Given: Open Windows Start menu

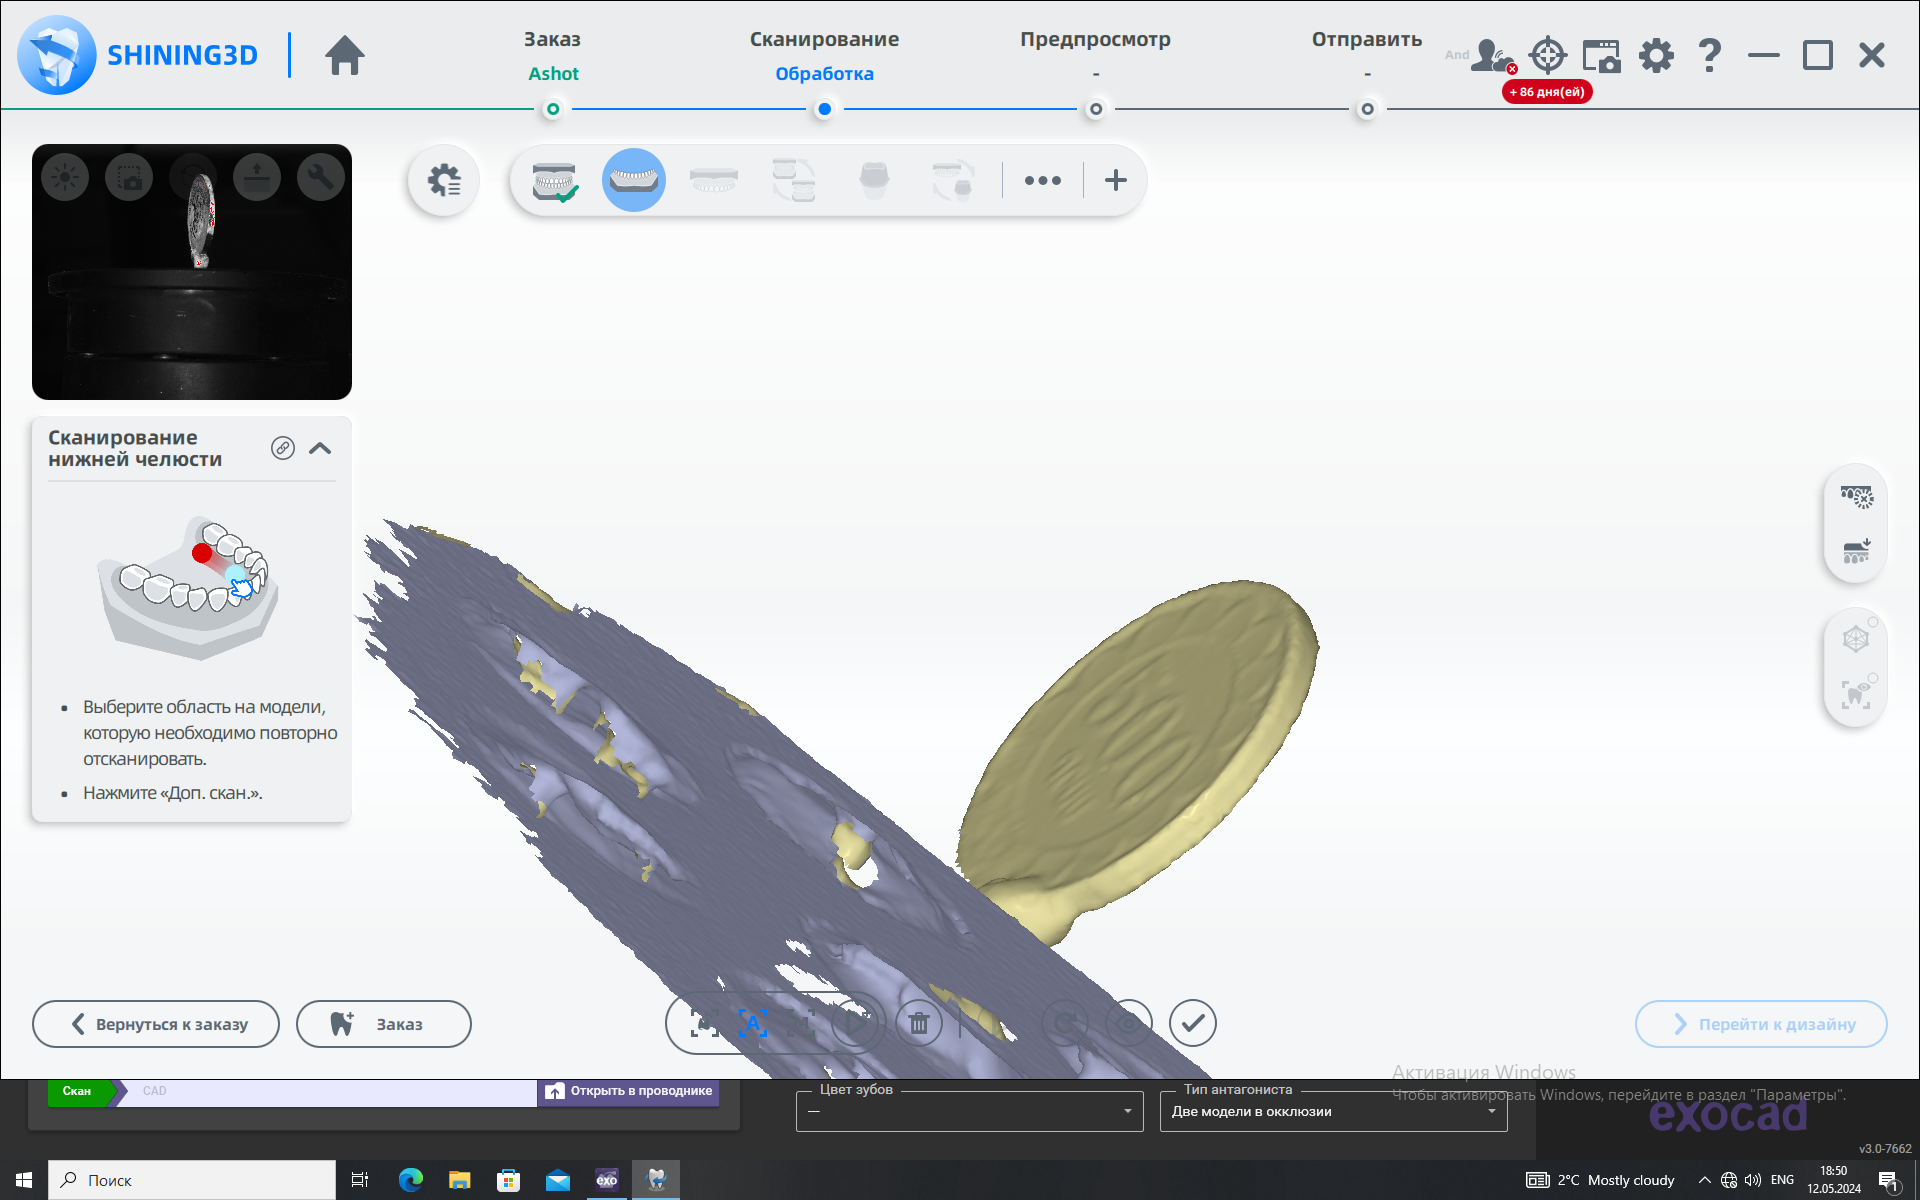Looking at the screenshot, I should tap(24, 1180).
